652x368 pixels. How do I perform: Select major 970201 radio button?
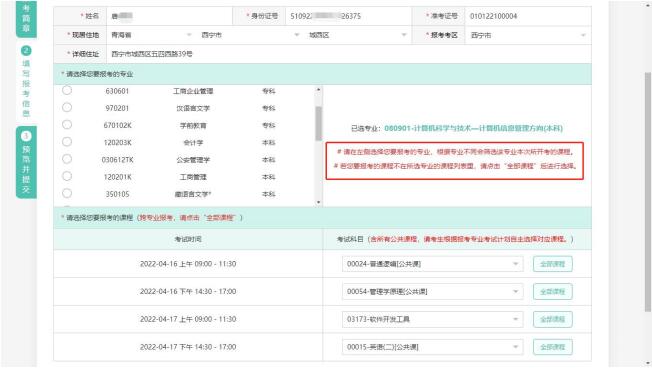[67, 108]
